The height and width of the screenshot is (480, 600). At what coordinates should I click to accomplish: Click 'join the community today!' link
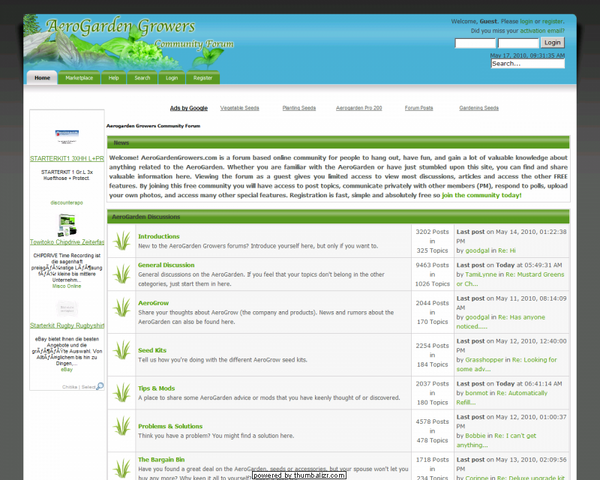point(481,195)
